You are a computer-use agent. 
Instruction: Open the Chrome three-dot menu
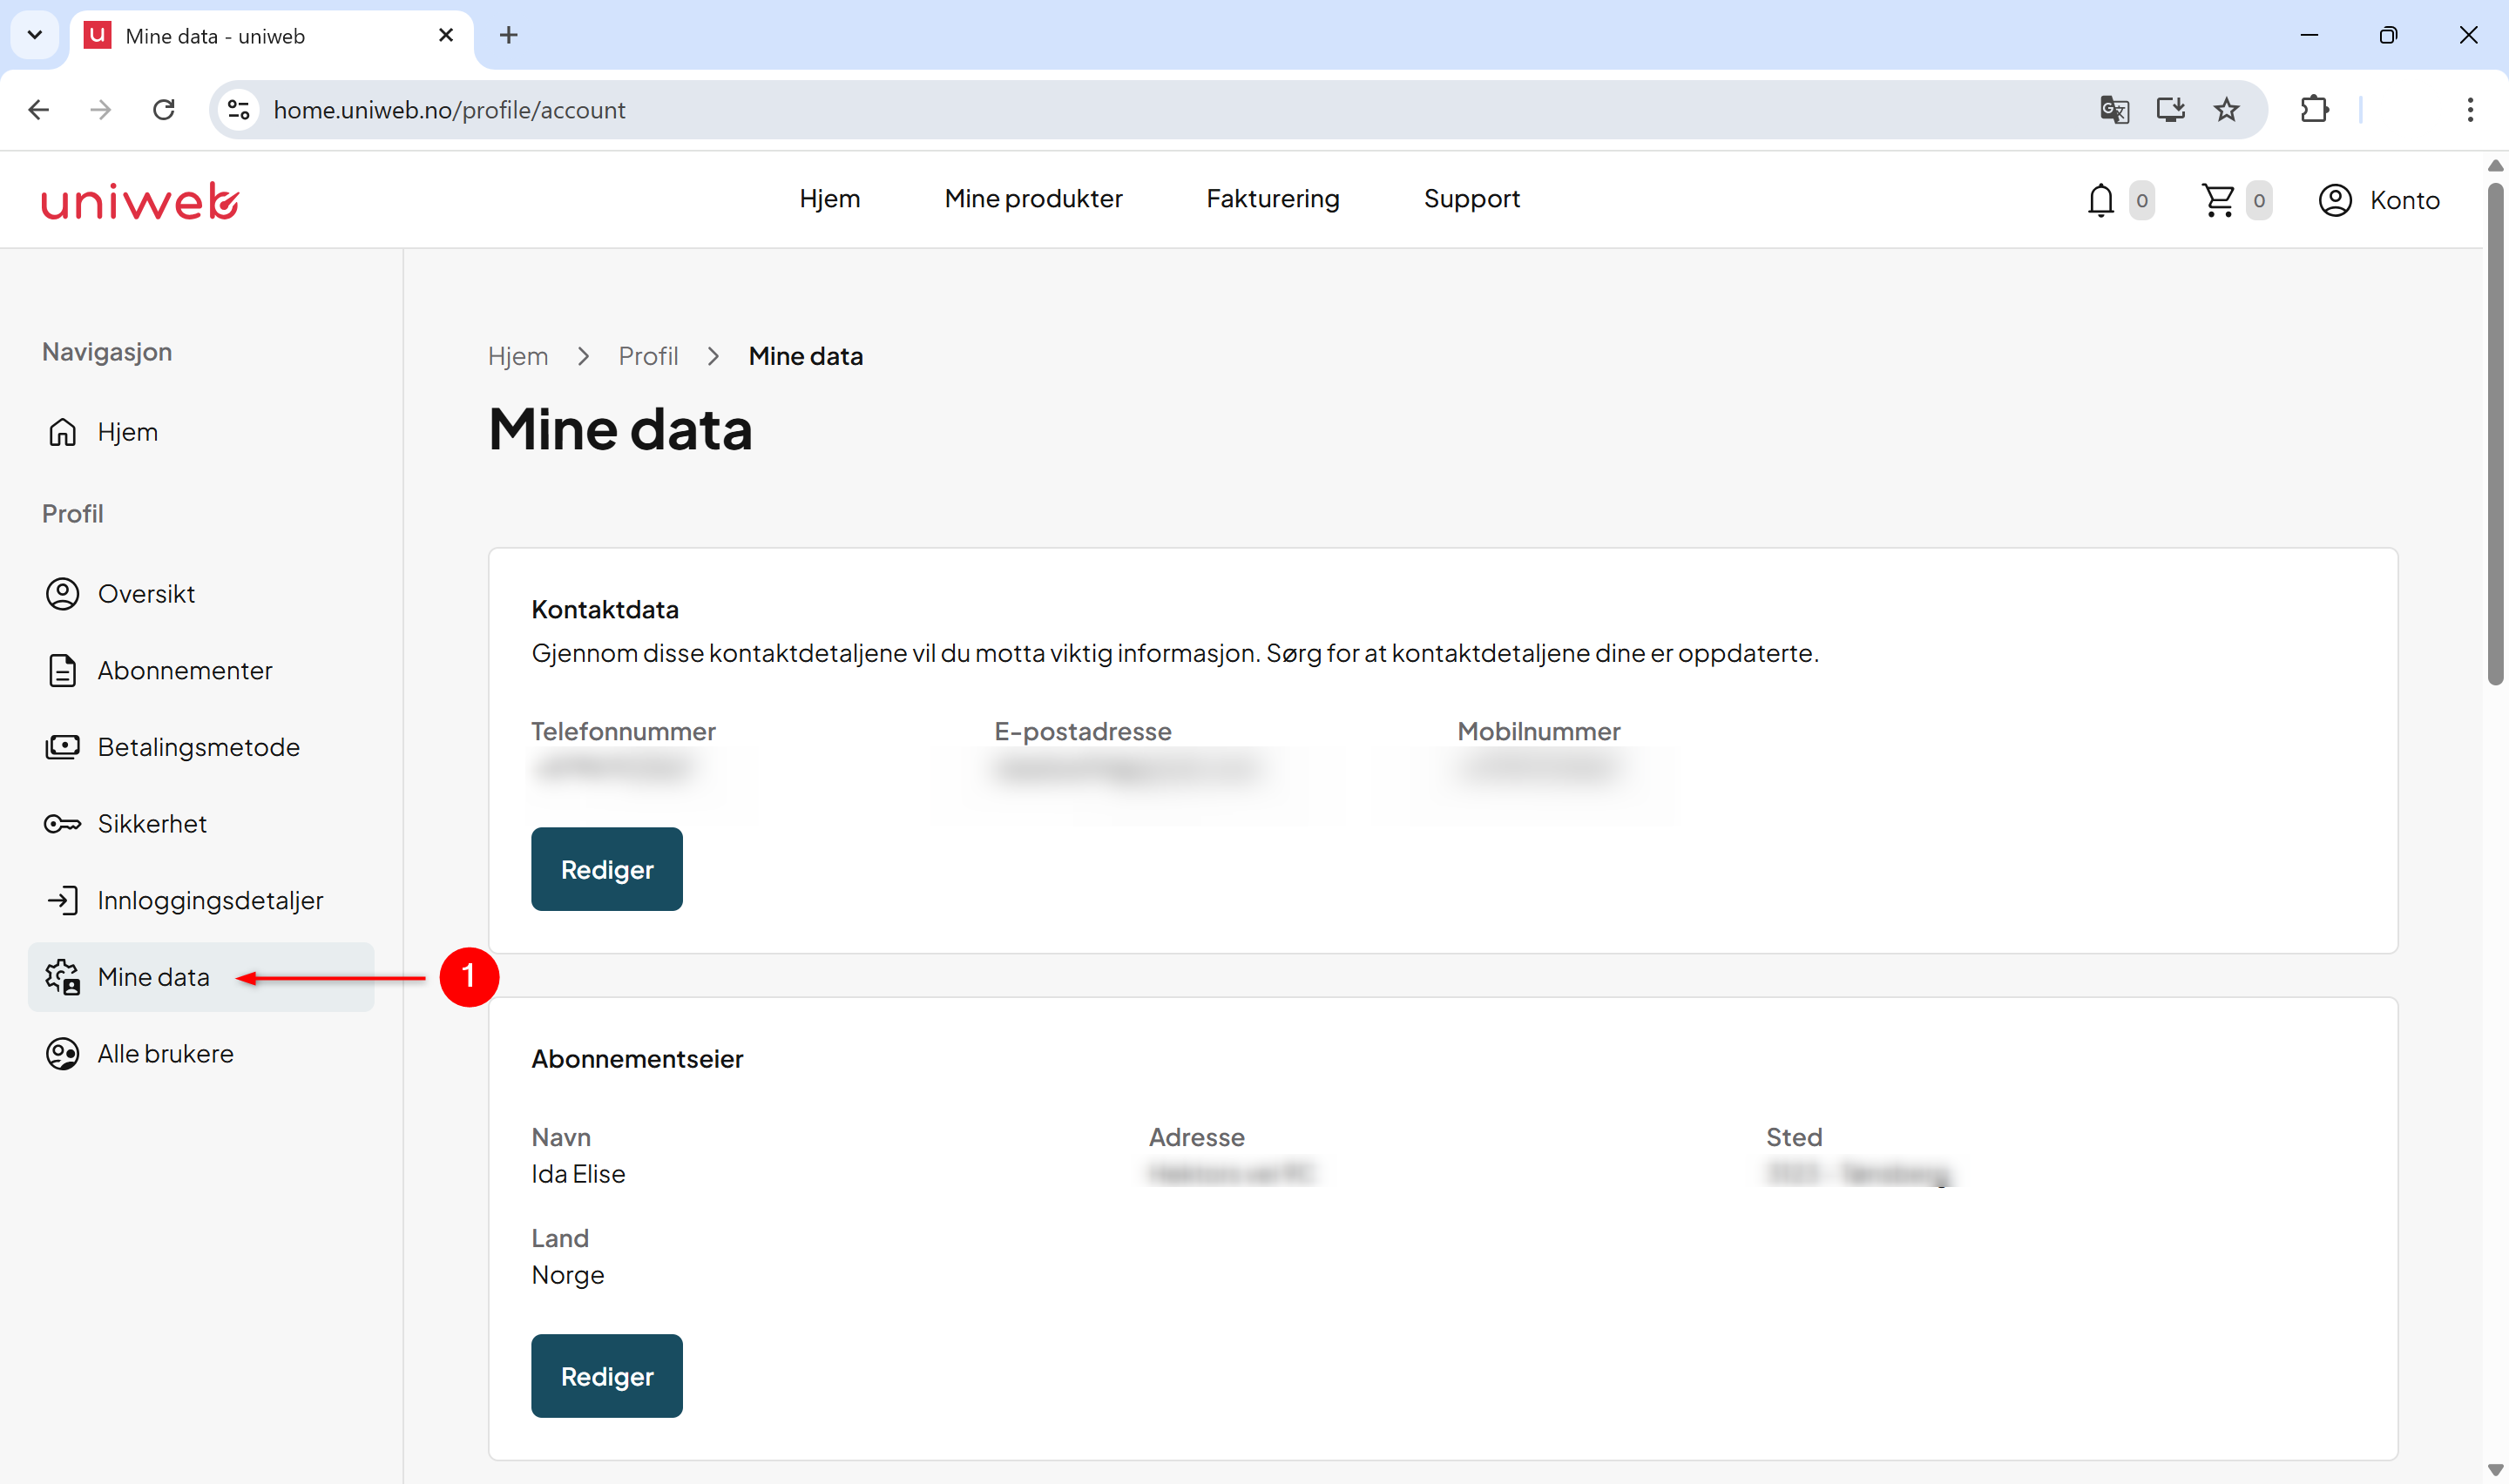(x=2470, y=110)
